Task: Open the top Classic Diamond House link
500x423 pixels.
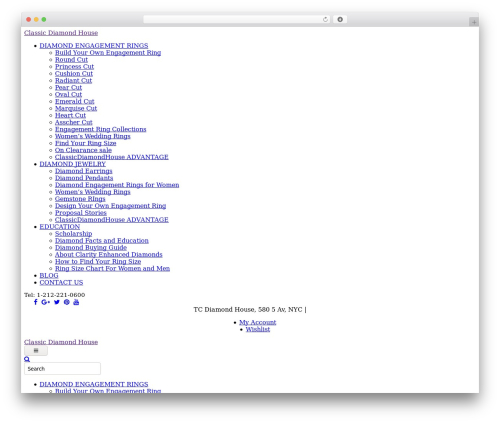Action: tap(61, 33)
